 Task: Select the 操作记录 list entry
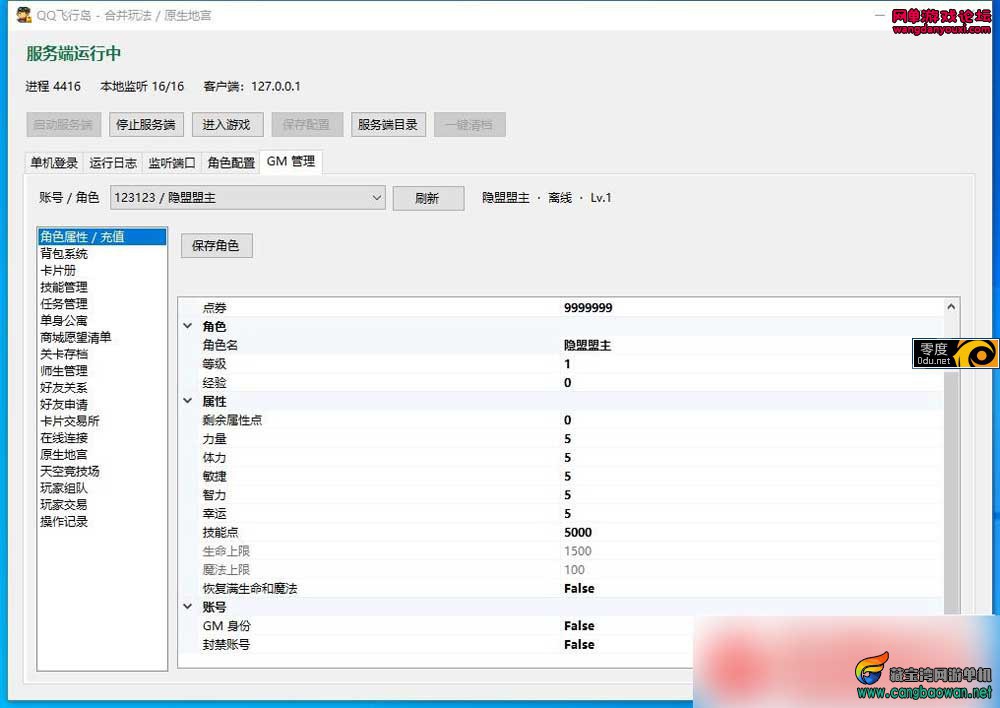click(102, 521)
